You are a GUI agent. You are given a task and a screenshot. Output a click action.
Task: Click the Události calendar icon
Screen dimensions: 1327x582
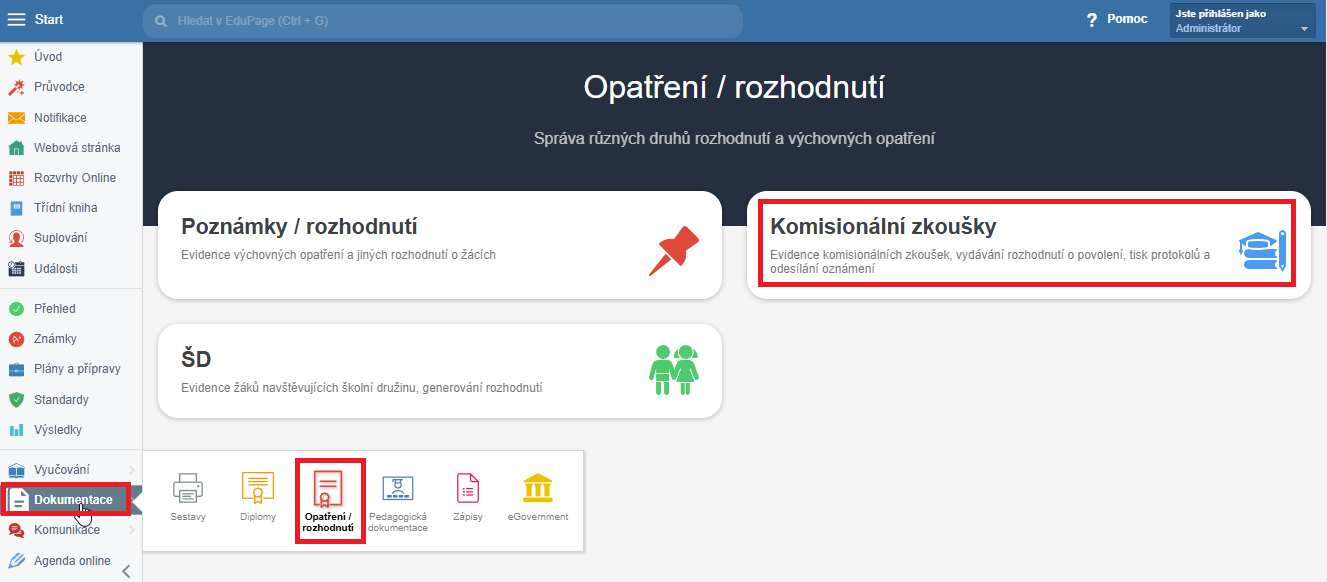coord(16,268)
